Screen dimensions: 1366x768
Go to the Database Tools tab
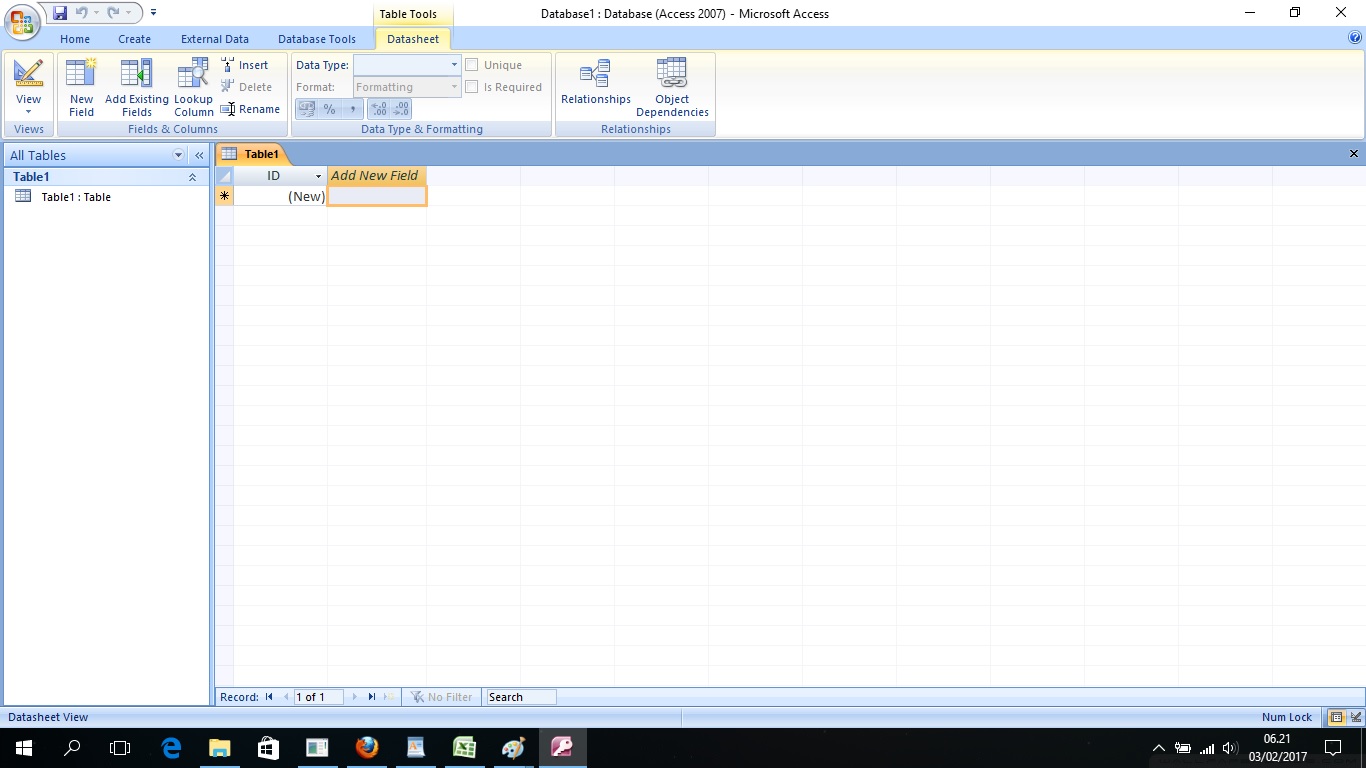coord(317,39)
